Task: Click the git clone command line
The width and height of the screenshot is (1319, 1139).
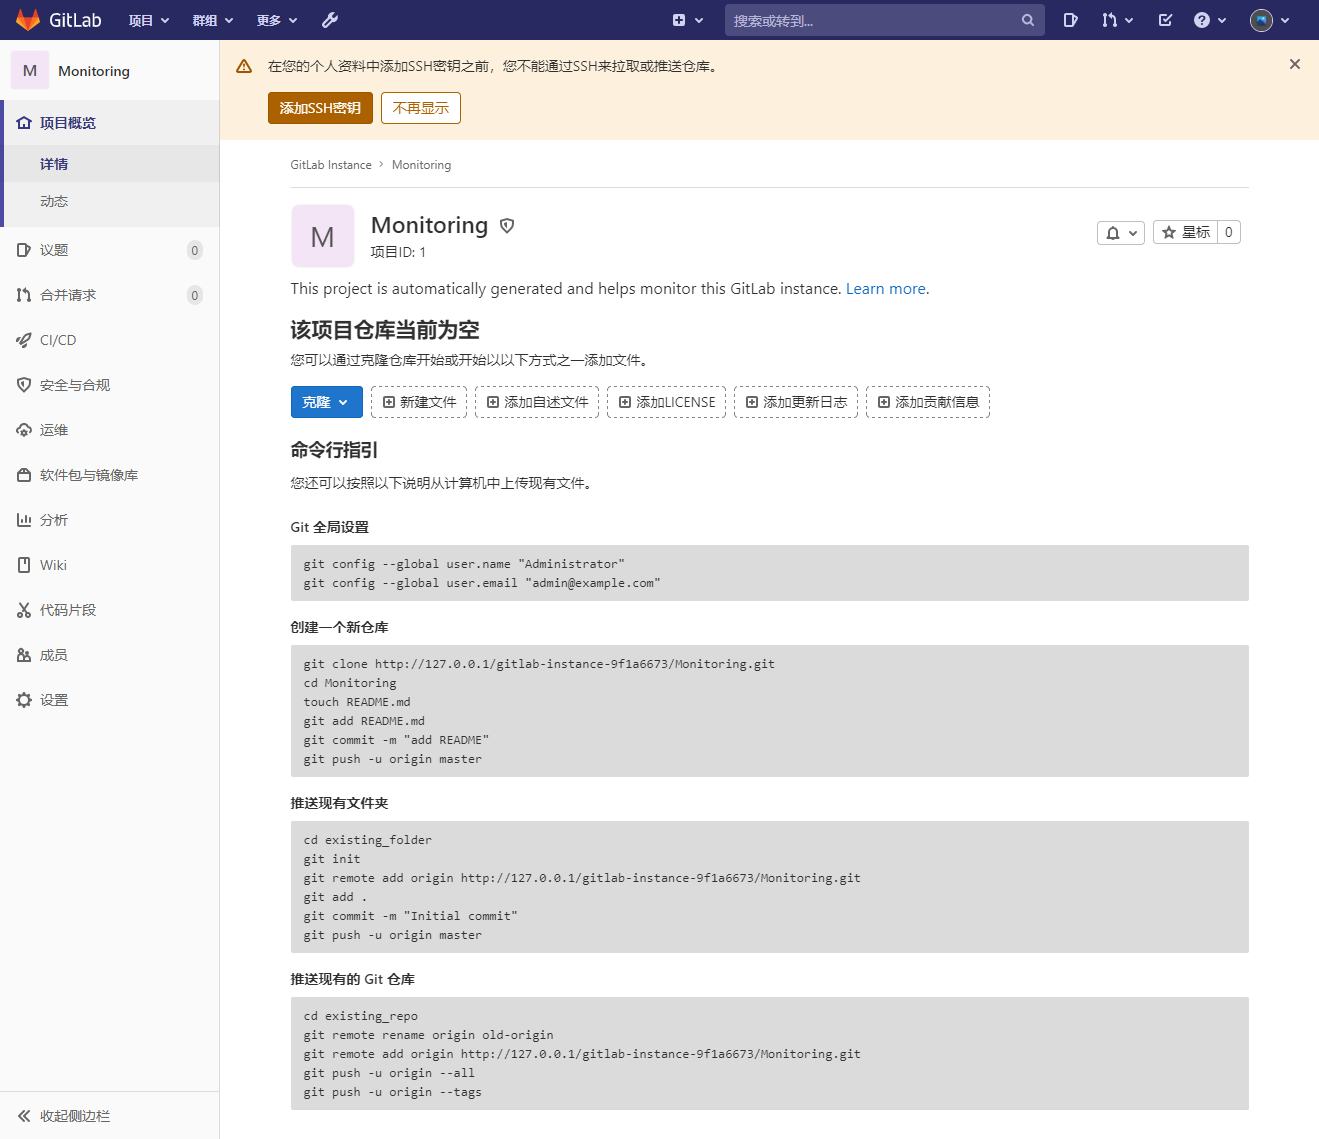Action: pyautogui.click(x=539, y=664)
